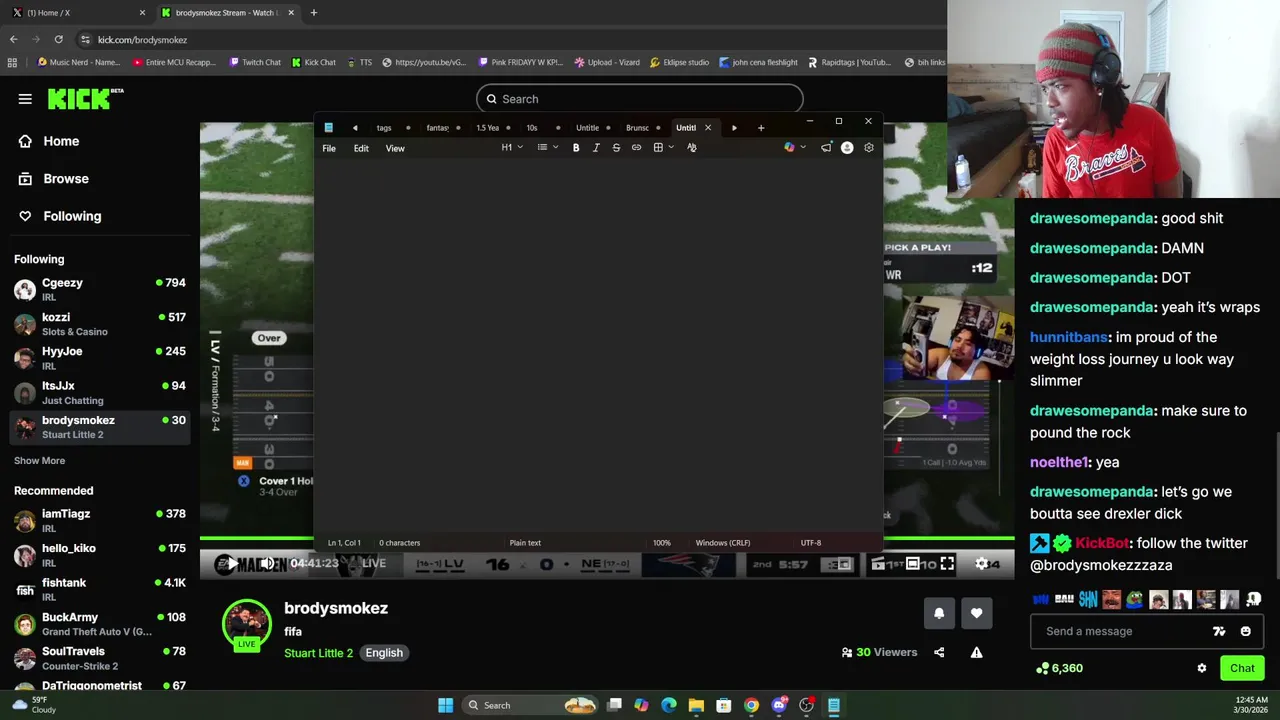Image resolution: width=1280 pixels, height=720 pixels.
Task: Close the active Untitled Notepad tab
Action: (708, 128)
